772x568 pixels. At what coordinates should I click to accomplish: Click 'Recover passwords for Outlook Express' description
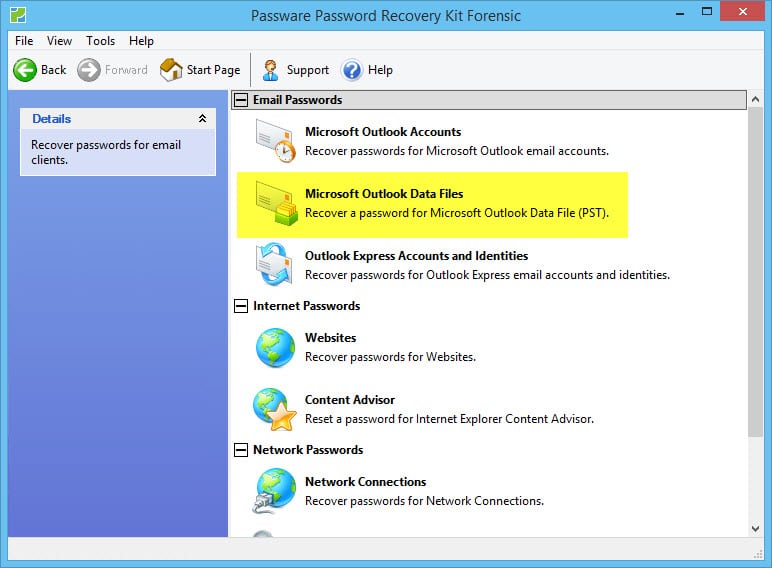(x=487, y=275)
